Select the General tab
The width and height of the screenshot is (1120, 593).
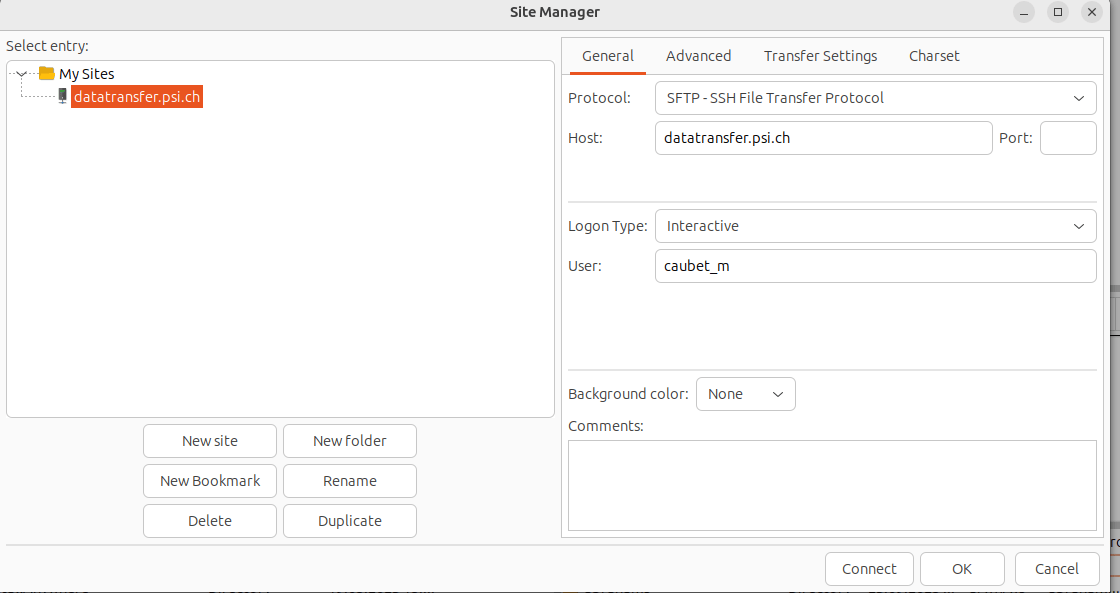608,56
